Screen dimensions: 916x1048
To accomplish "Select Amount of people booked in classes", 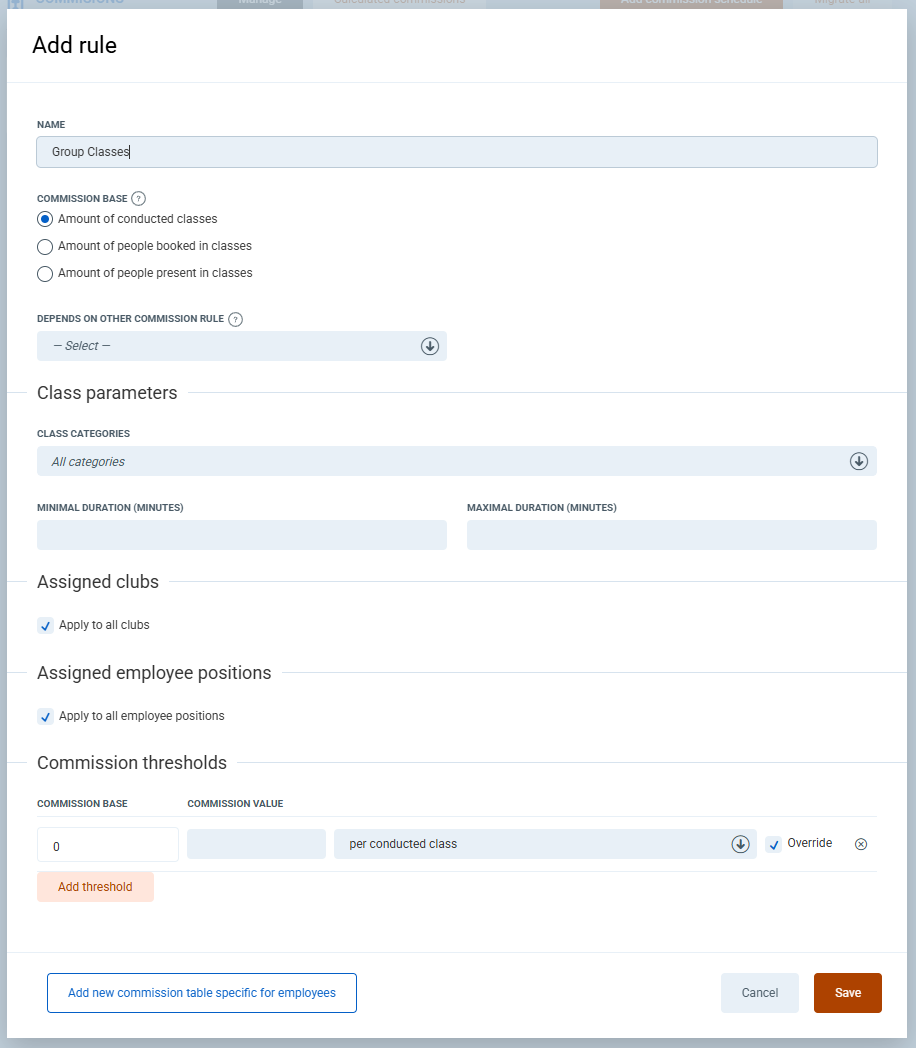I will pos(45,246).
